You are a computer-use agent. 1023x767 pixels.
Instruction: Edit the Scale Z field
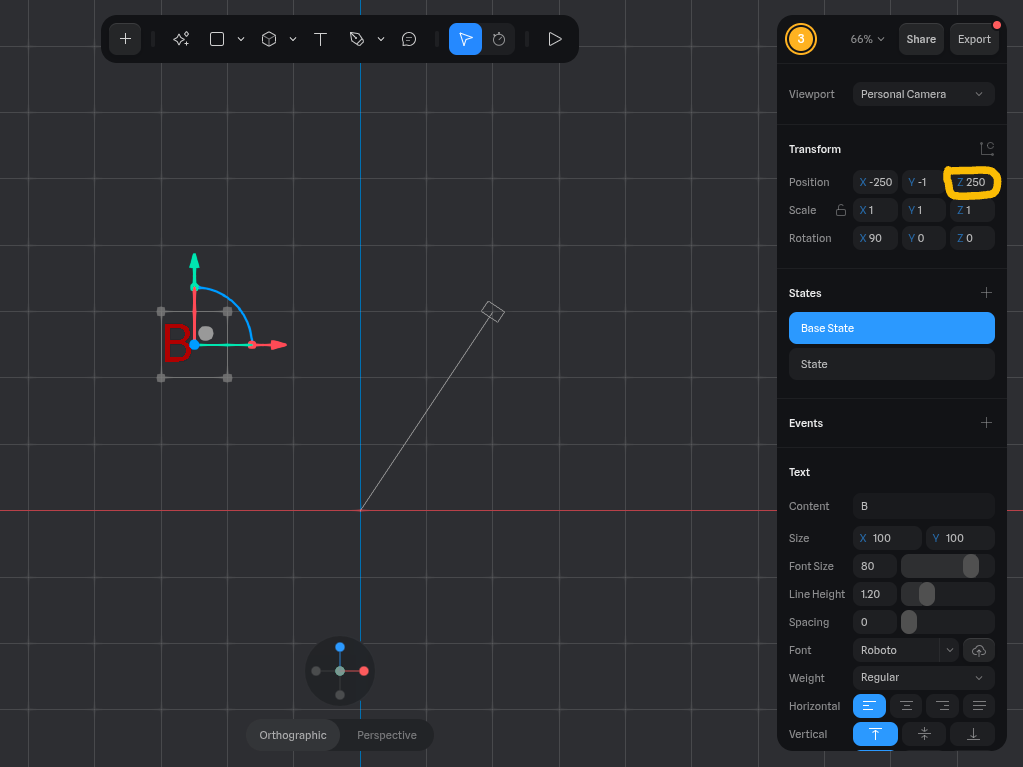click(971, 210)
